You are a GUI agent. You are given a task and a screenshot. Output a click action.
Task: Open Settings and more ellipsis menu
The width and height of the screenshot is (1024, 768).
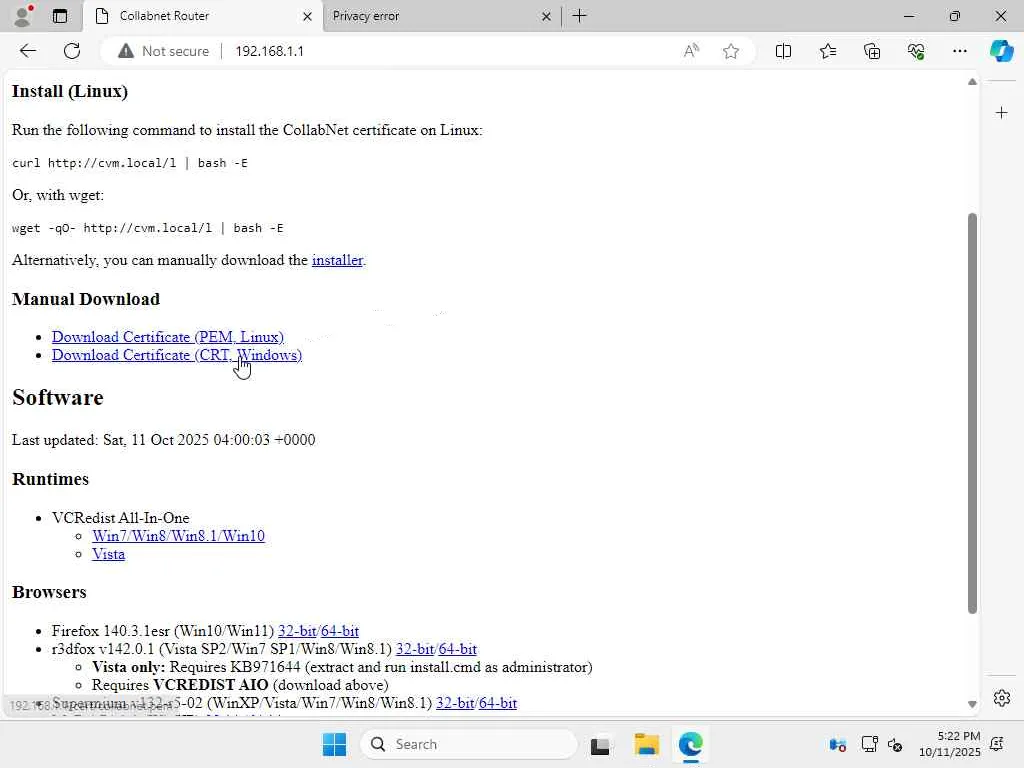(x=959, y=51)
